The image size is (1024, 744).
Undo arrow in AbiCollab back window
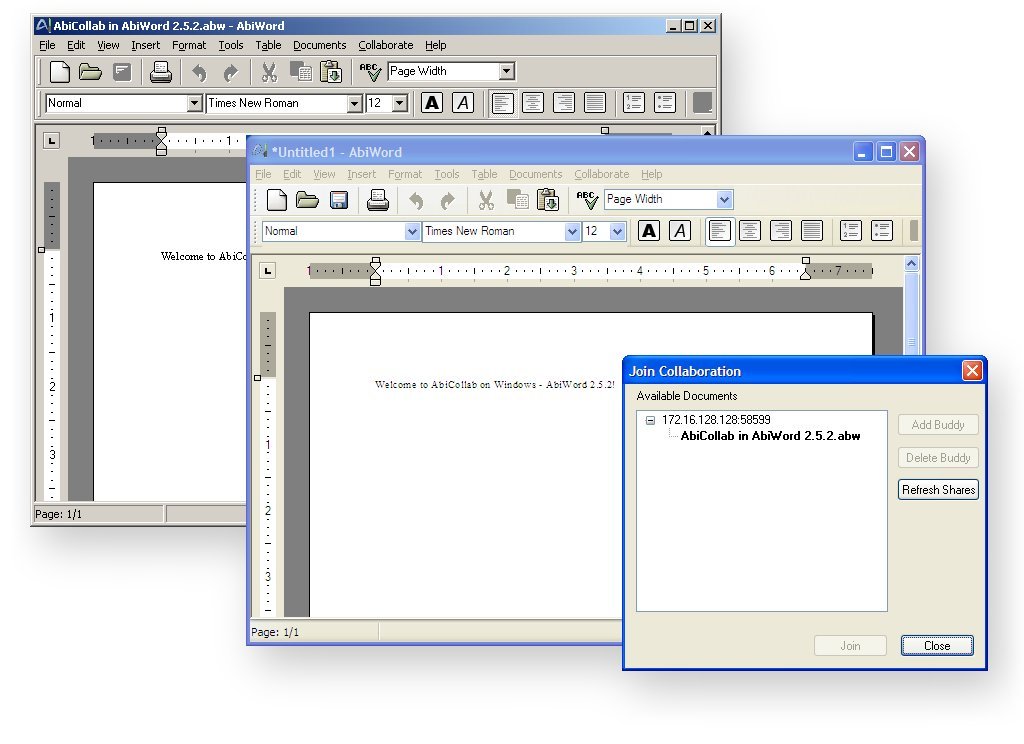click(x=199, y=73)
